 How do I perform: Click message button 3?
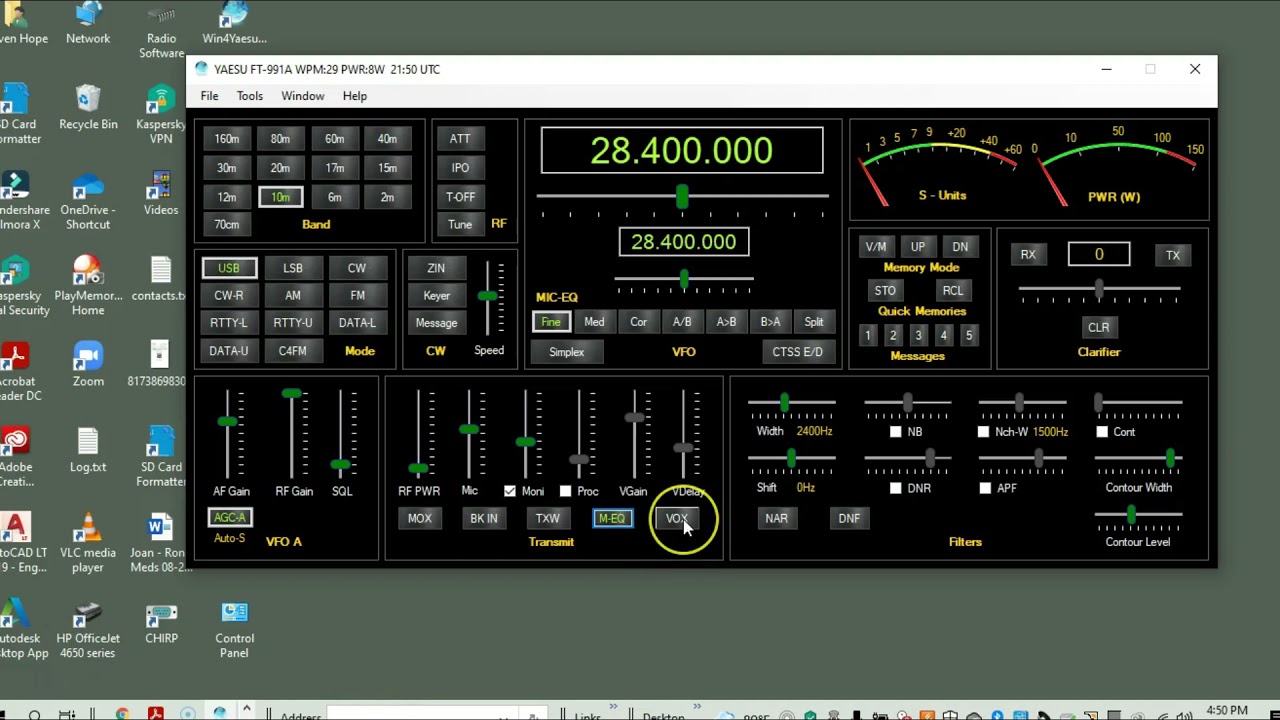[918, 336]
